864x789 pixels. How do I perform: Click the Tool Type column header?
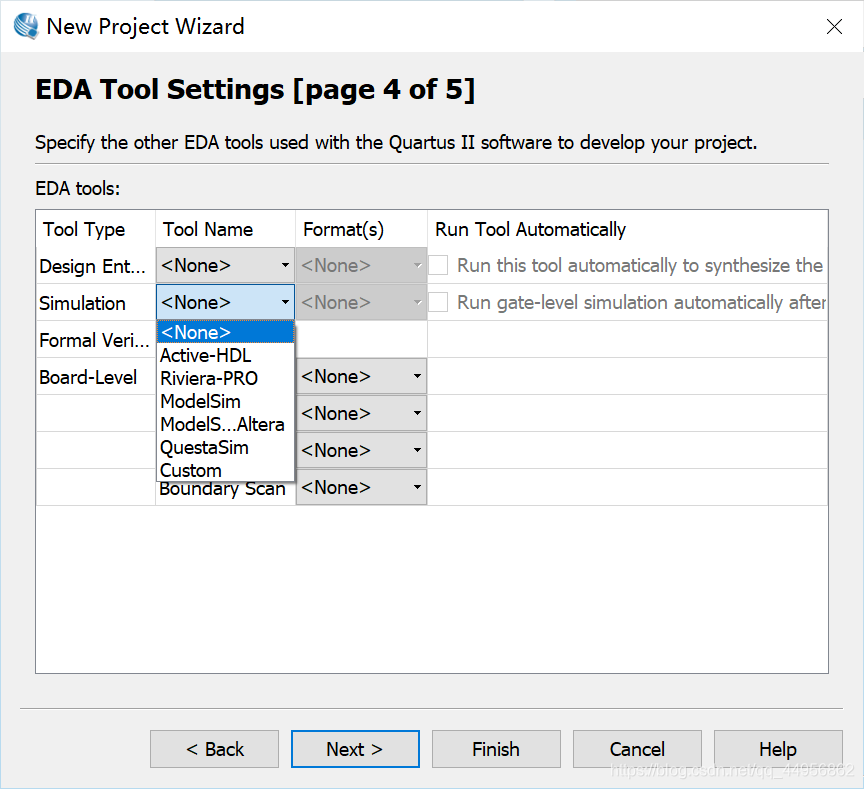tap(96, 229)
